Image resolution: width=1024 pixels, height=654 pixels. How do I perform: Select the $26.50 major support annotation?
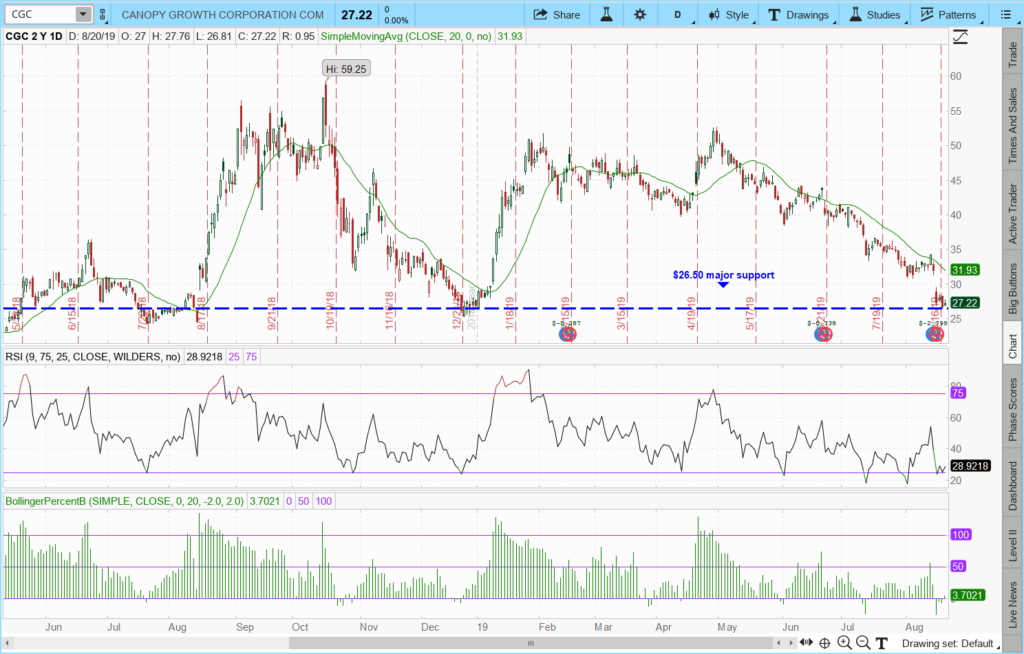point(722,274)
